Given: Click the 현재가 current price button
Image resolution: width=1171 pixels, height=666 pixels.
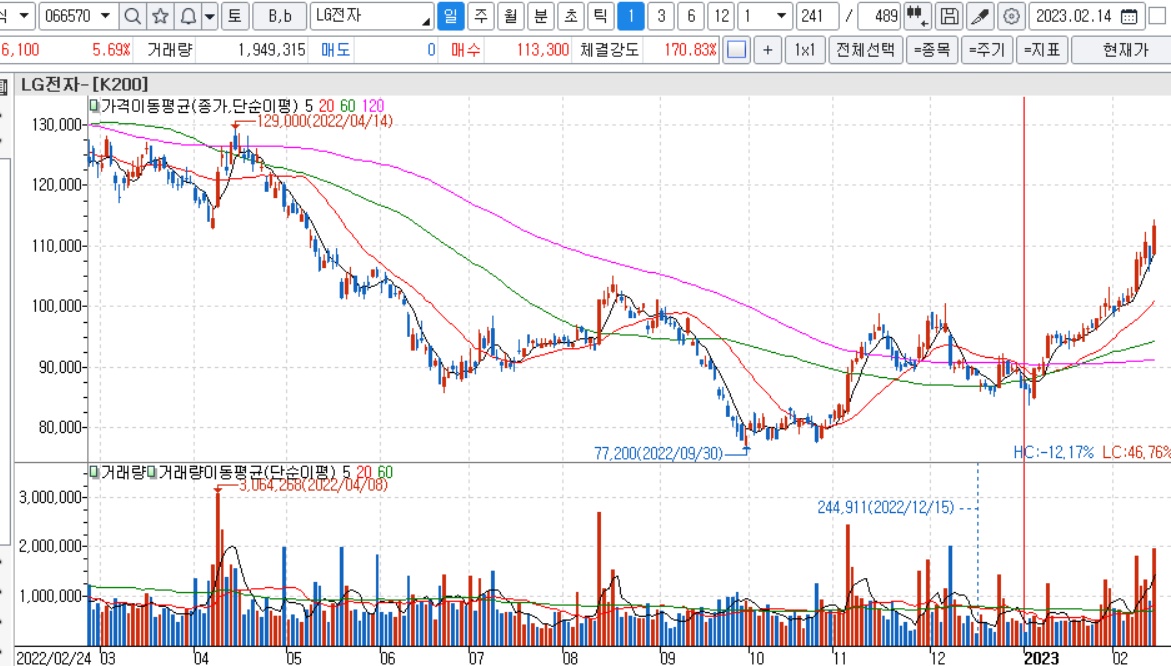Looking at the screenshot, I should click(x=1125, y=50).
